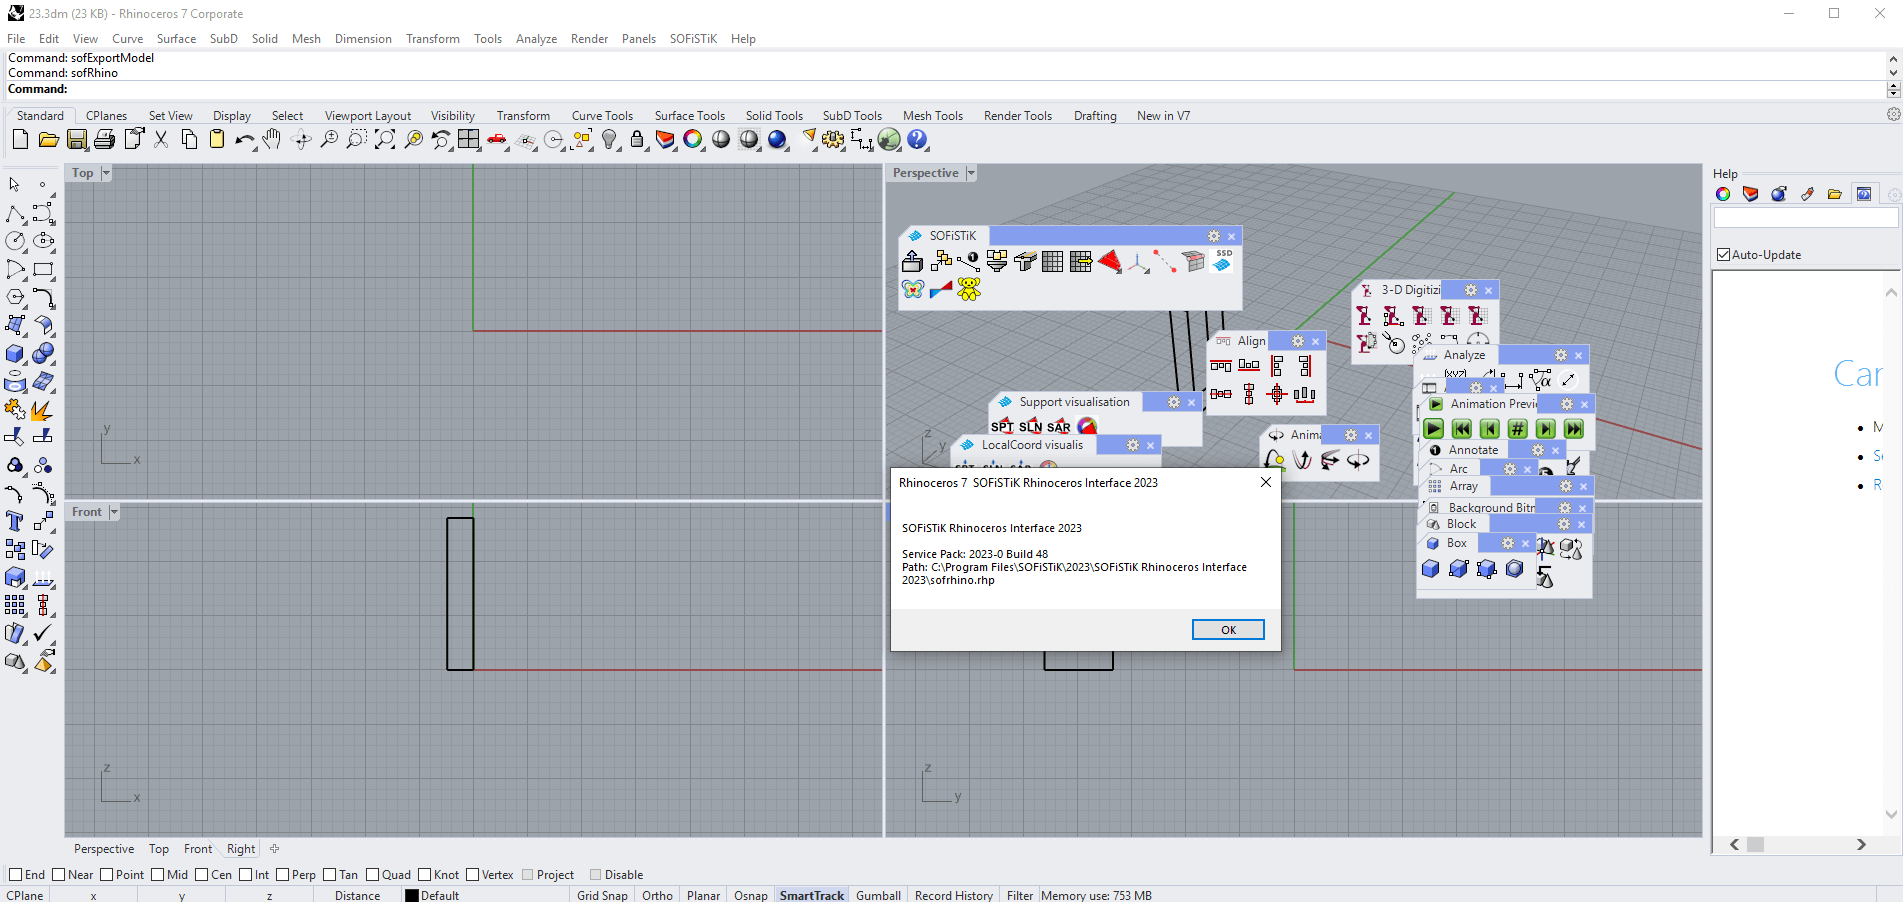Click the blue sphere Render icon
The height and width of the screenshot is (902, 1903).
[777, 140]
